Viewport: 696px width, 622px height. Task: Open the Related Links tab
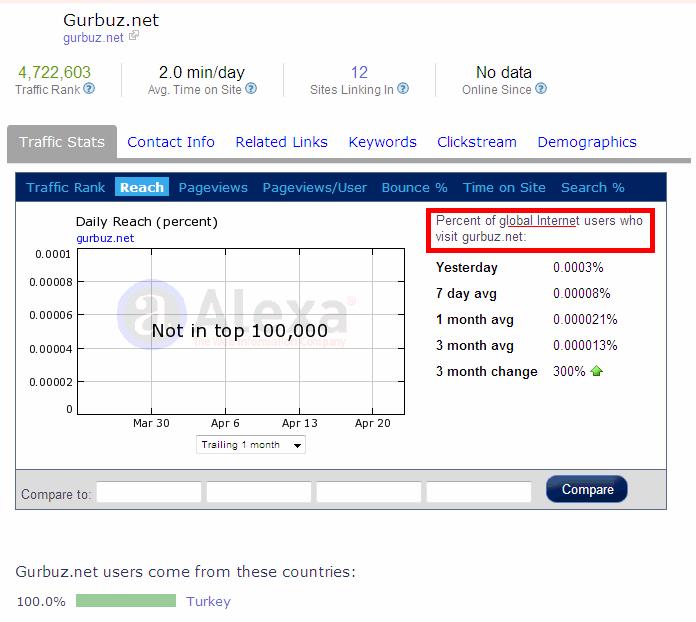pos(281,142)
